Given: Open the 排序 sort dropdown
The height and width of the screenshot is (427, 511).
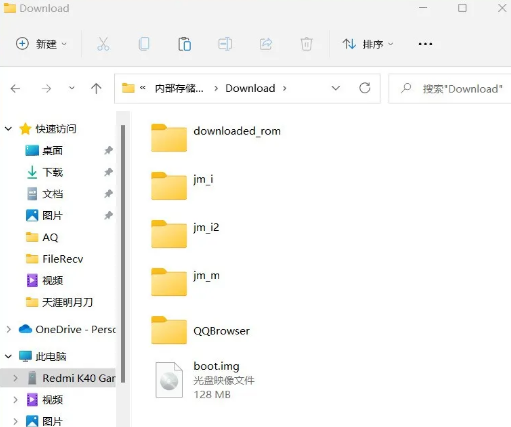Looking at the screenshot, I should click(x=368, y=44).
